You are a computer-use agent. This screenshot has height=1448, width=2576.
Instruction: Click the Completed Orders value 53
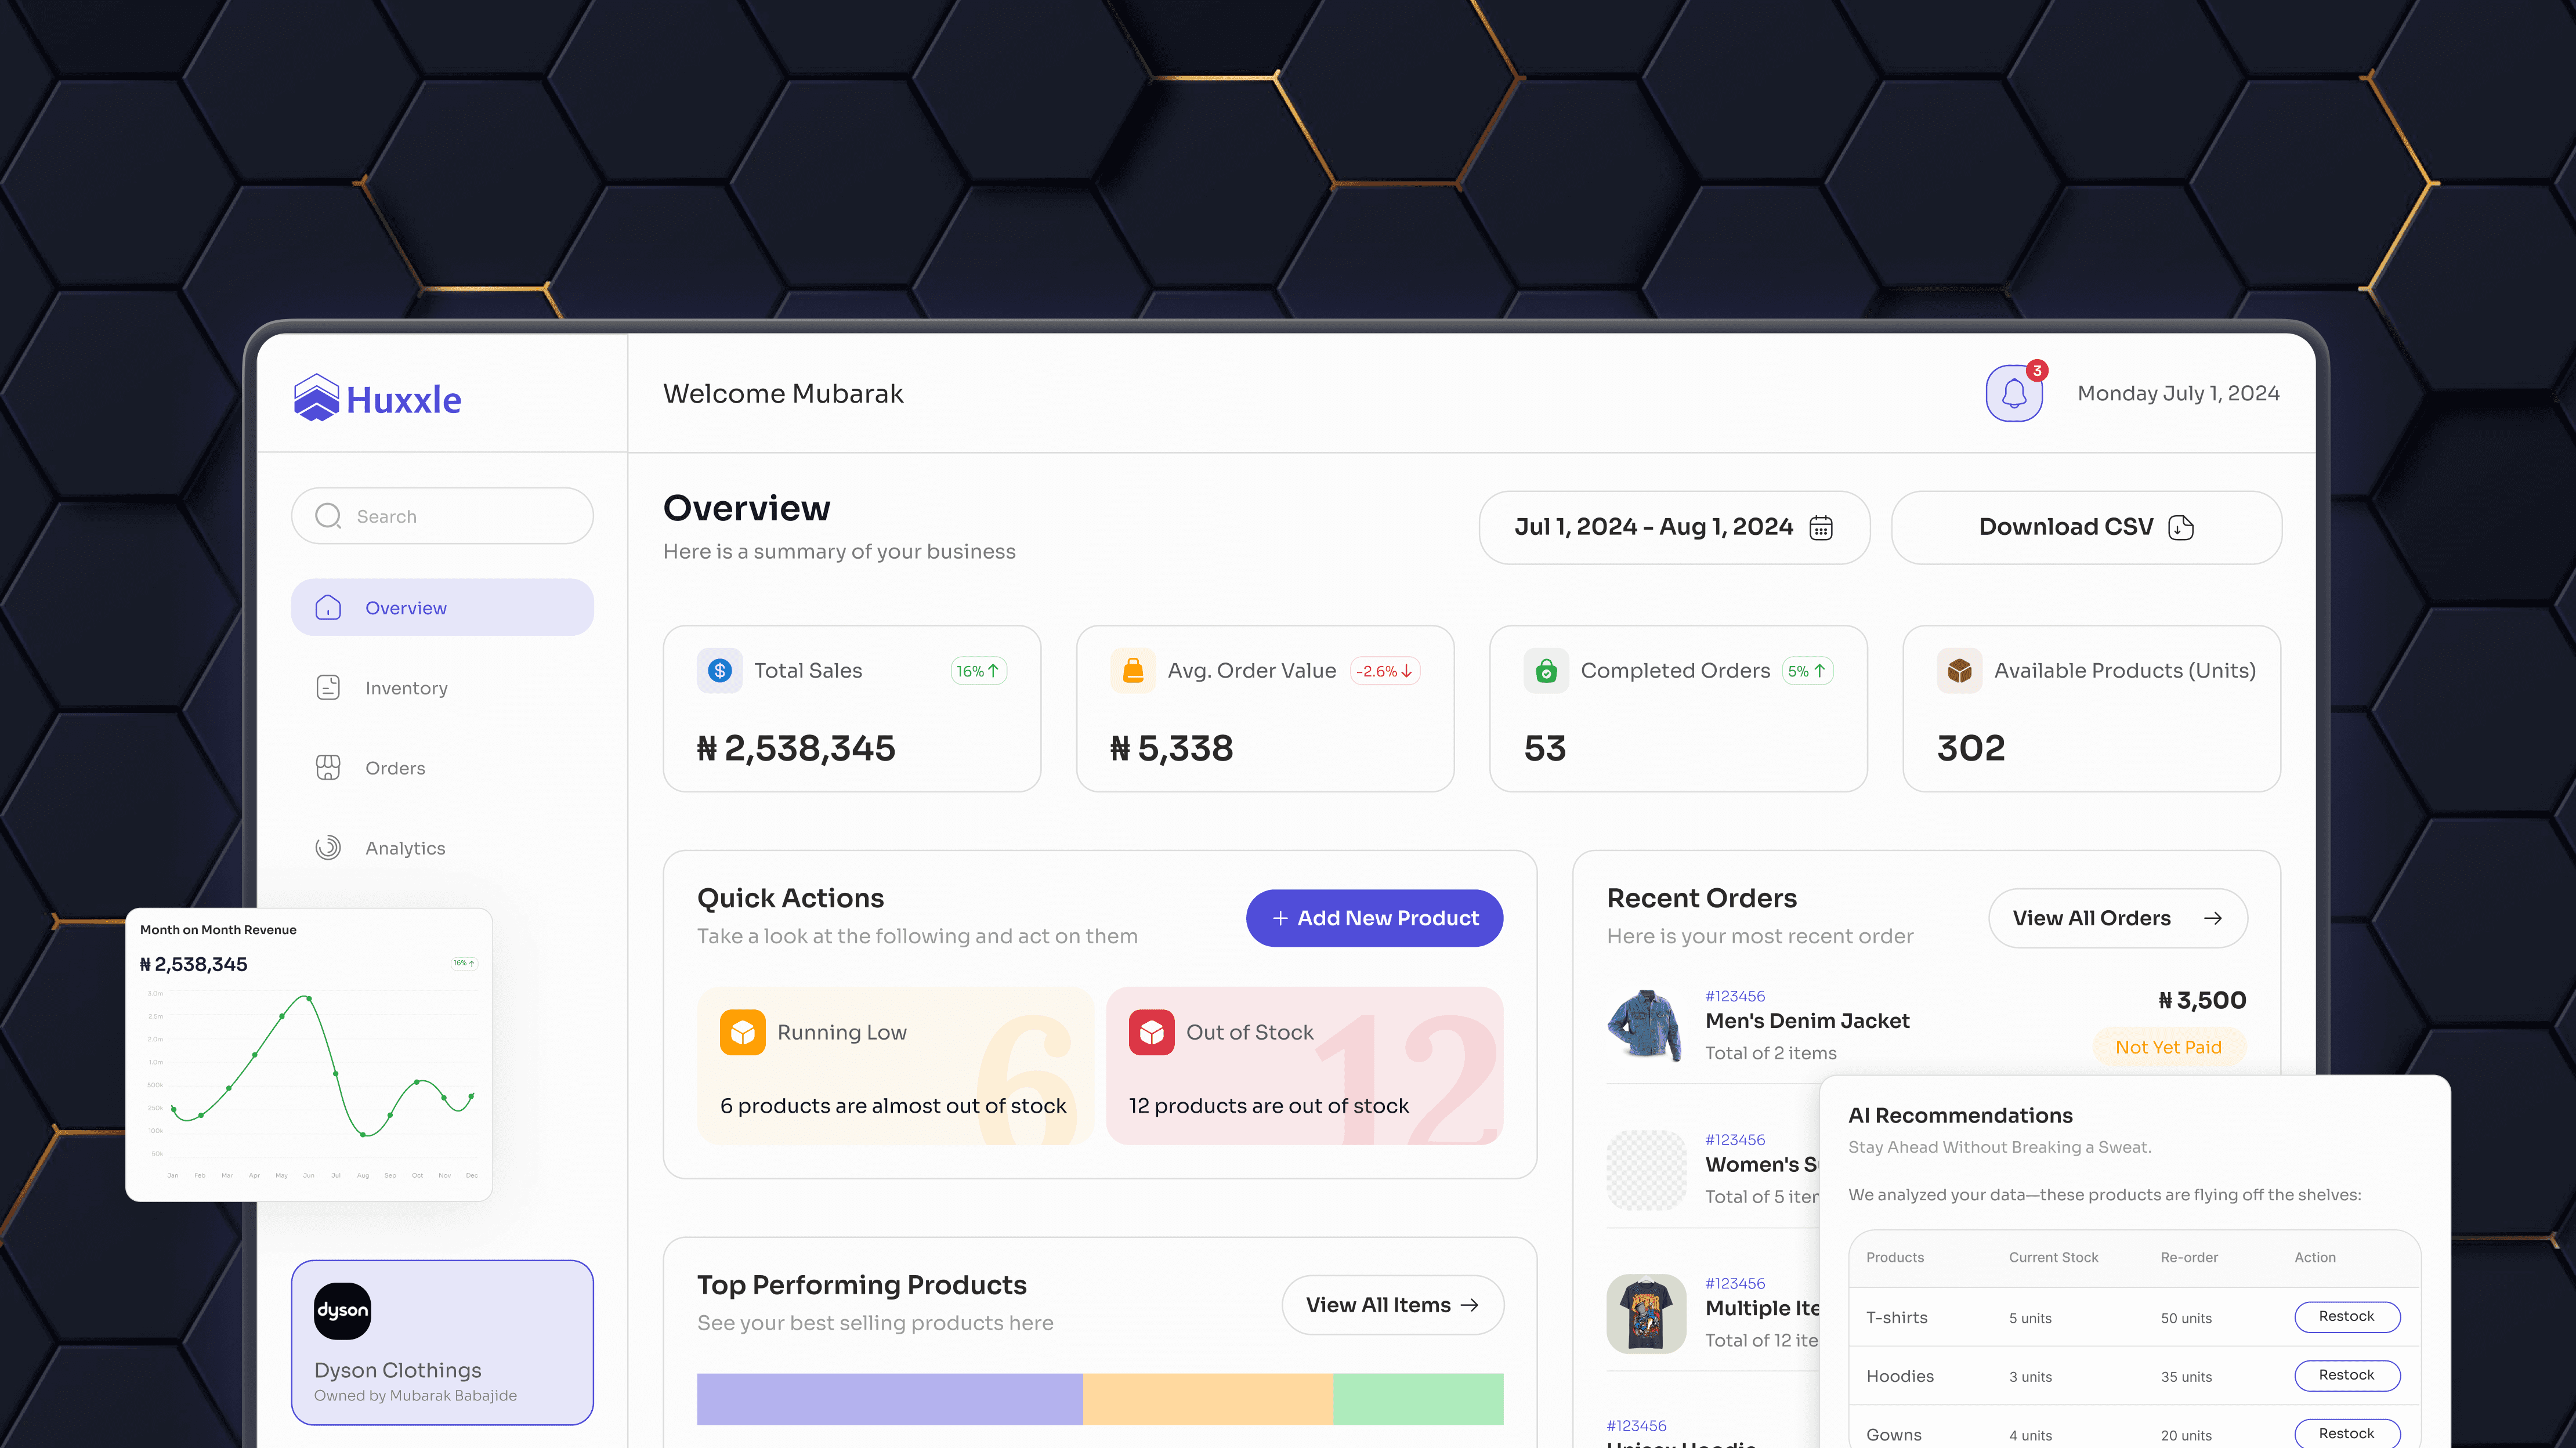pyautogui.click(x=1545, y=748)
